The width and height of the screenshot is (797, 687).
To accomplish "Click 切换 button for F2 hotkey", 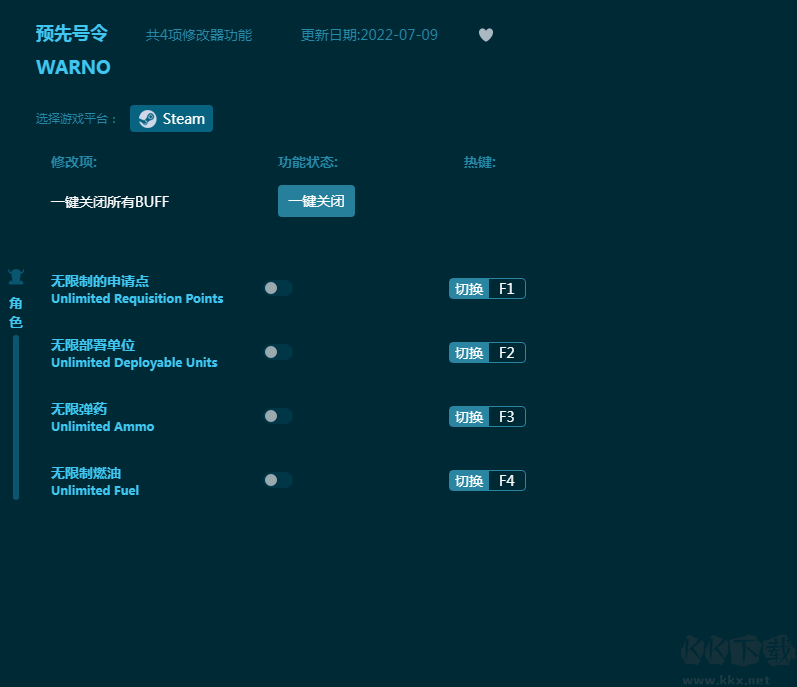I will [469, 353].
